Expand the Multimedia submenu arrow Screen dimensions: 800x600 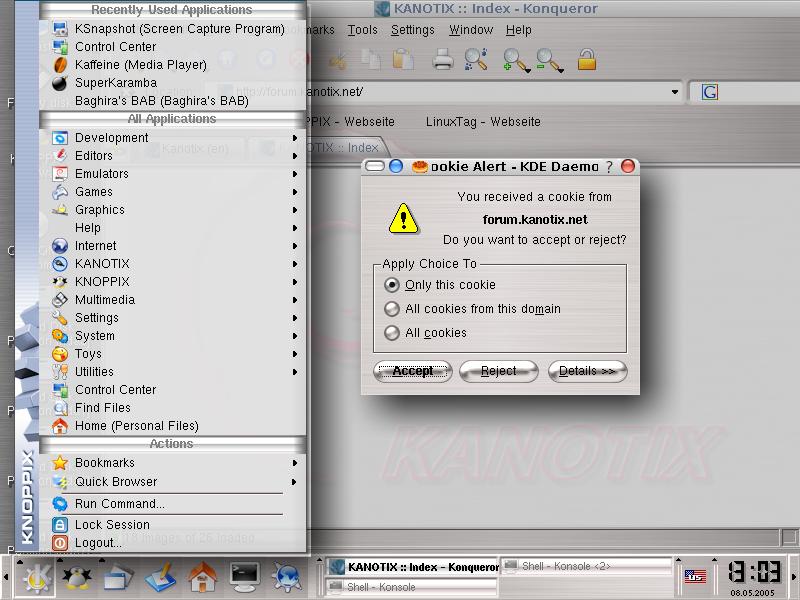pos(295,300)
